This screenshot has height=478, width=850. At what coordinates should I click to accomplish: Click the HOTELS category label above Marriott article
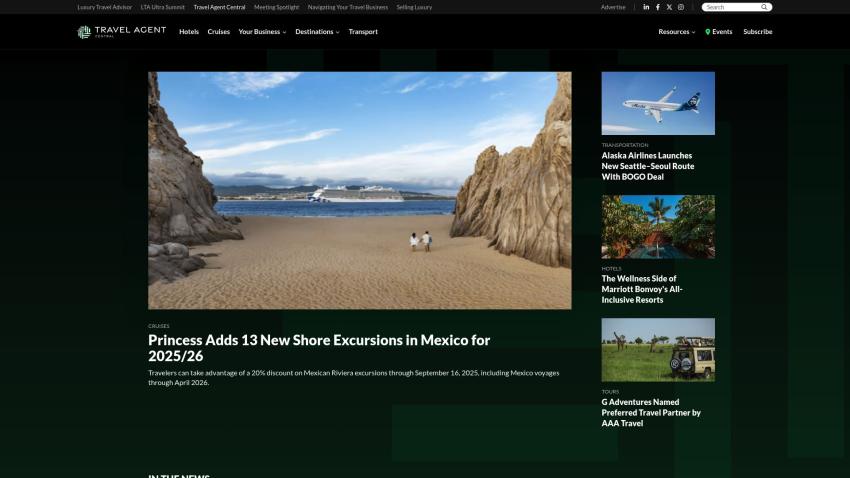coord(611,268)
